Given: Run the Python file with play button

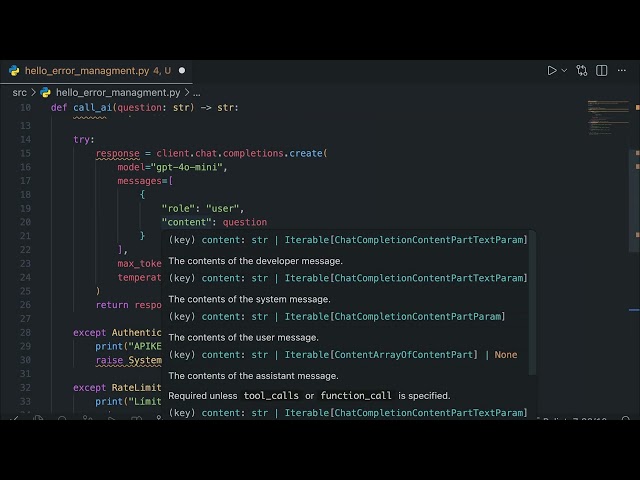Looking at the screenshot, I should [552, 71].
